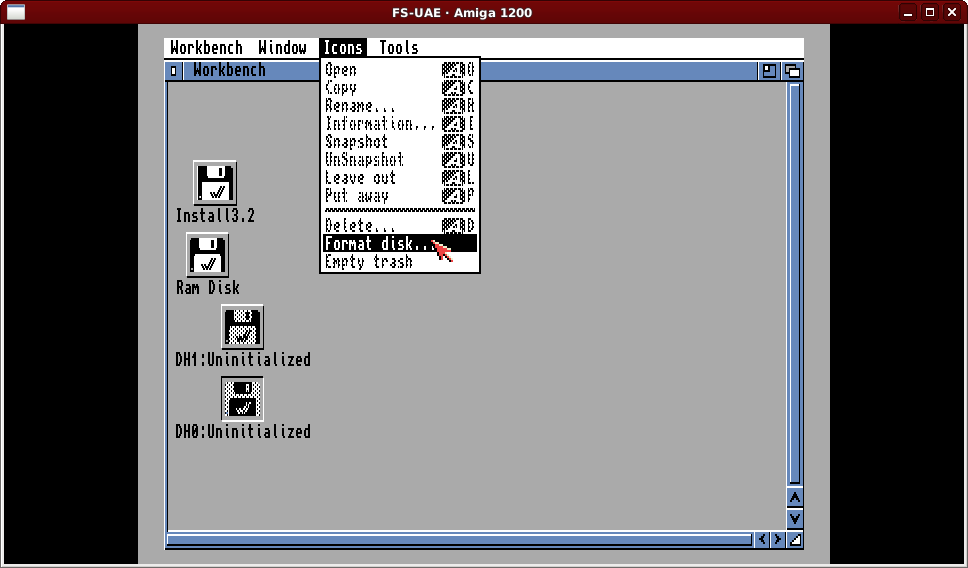Choose Delete... in the Icons menu

(400, 225)
